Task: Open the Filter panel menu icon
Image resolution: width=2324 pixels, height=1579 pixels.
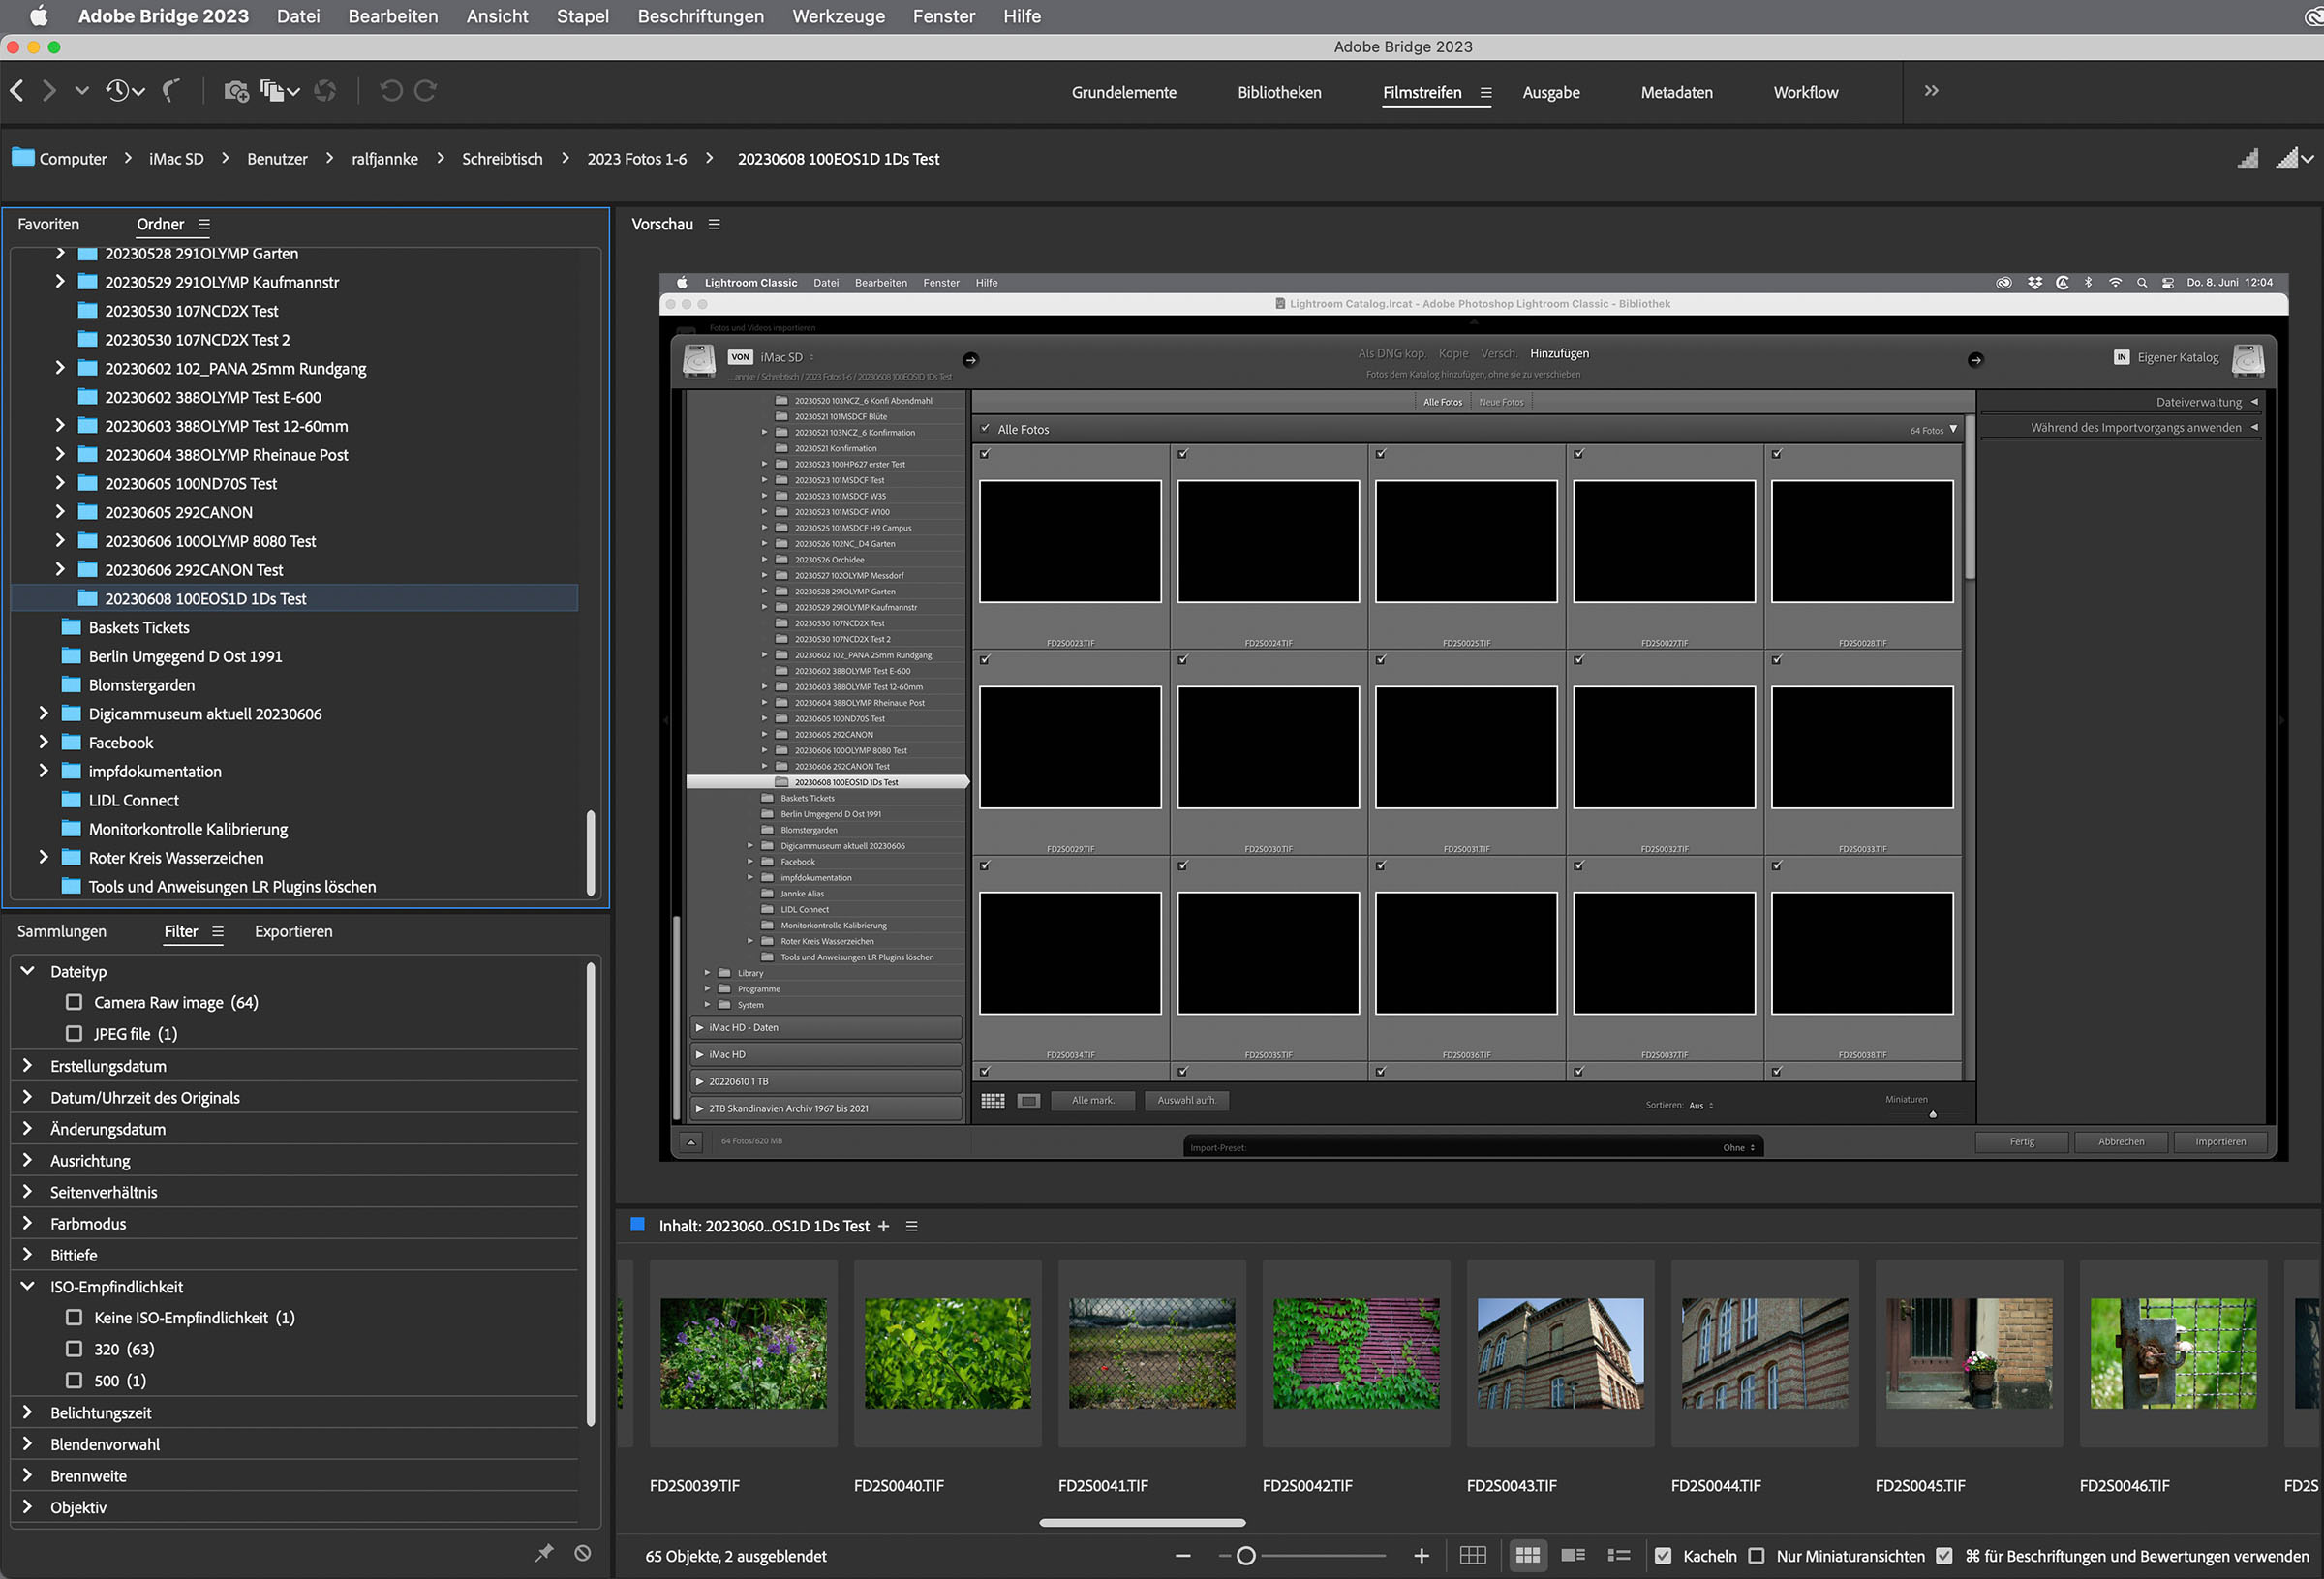Action: click(x=218, y=931)
